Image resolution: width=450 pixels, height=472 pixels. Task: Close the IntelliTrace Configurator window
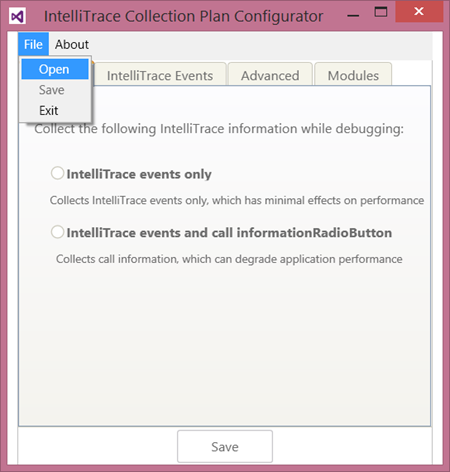tap(419, 12)
